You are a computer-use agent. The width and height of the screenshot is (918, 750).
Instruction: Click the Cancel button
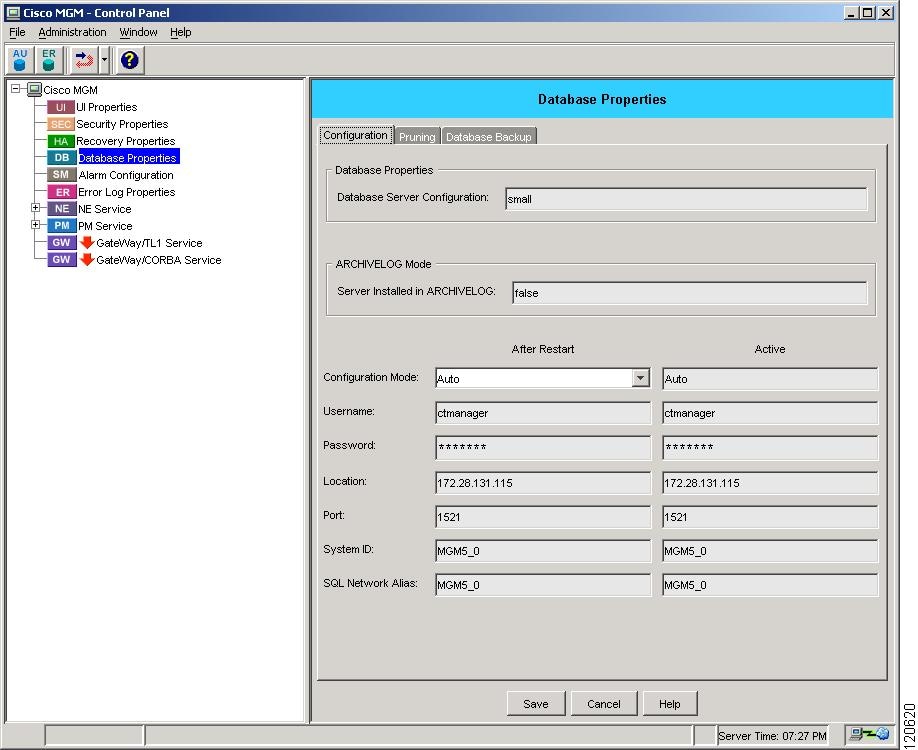point(604,703)
